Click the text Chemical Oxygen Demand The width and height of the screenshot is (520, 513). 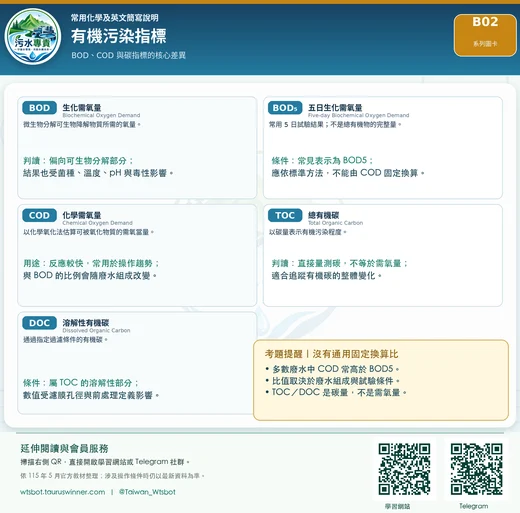pyautogui.click(x=97, y=223)
